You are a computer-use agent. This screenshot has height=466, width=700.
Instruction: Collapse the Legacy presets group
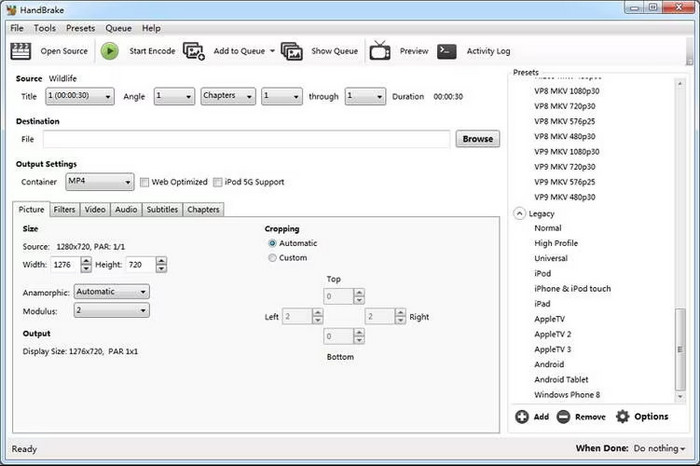tap(520, 214)
